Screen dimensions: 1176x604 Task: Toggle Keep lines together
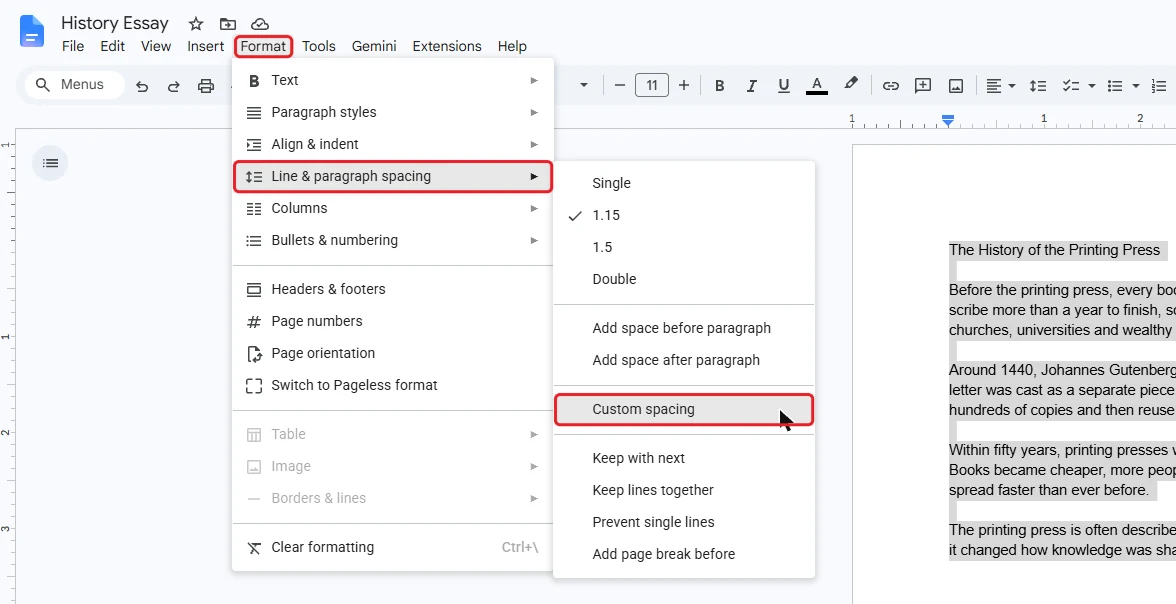click(684, 490)
